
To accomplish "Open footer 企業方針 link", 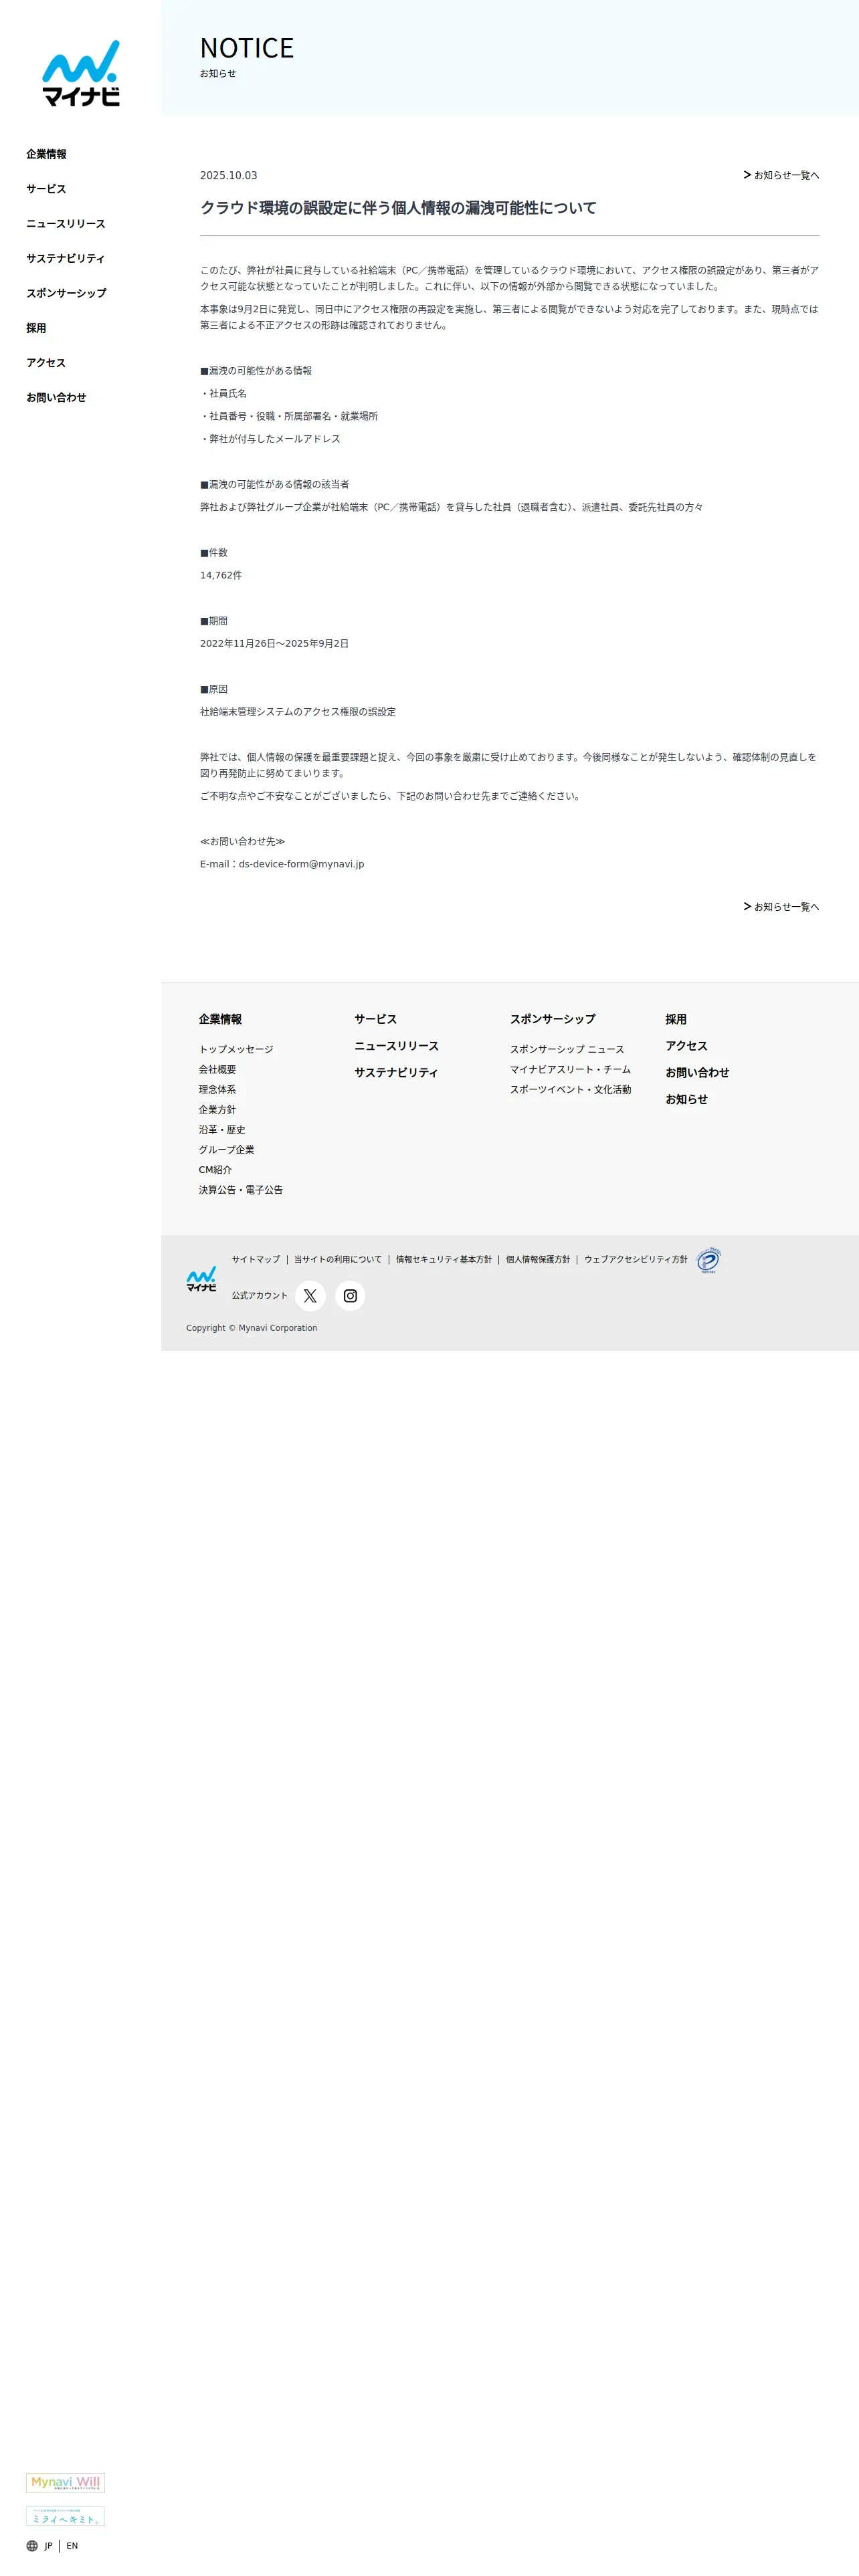I will (x=217, y=1109).
